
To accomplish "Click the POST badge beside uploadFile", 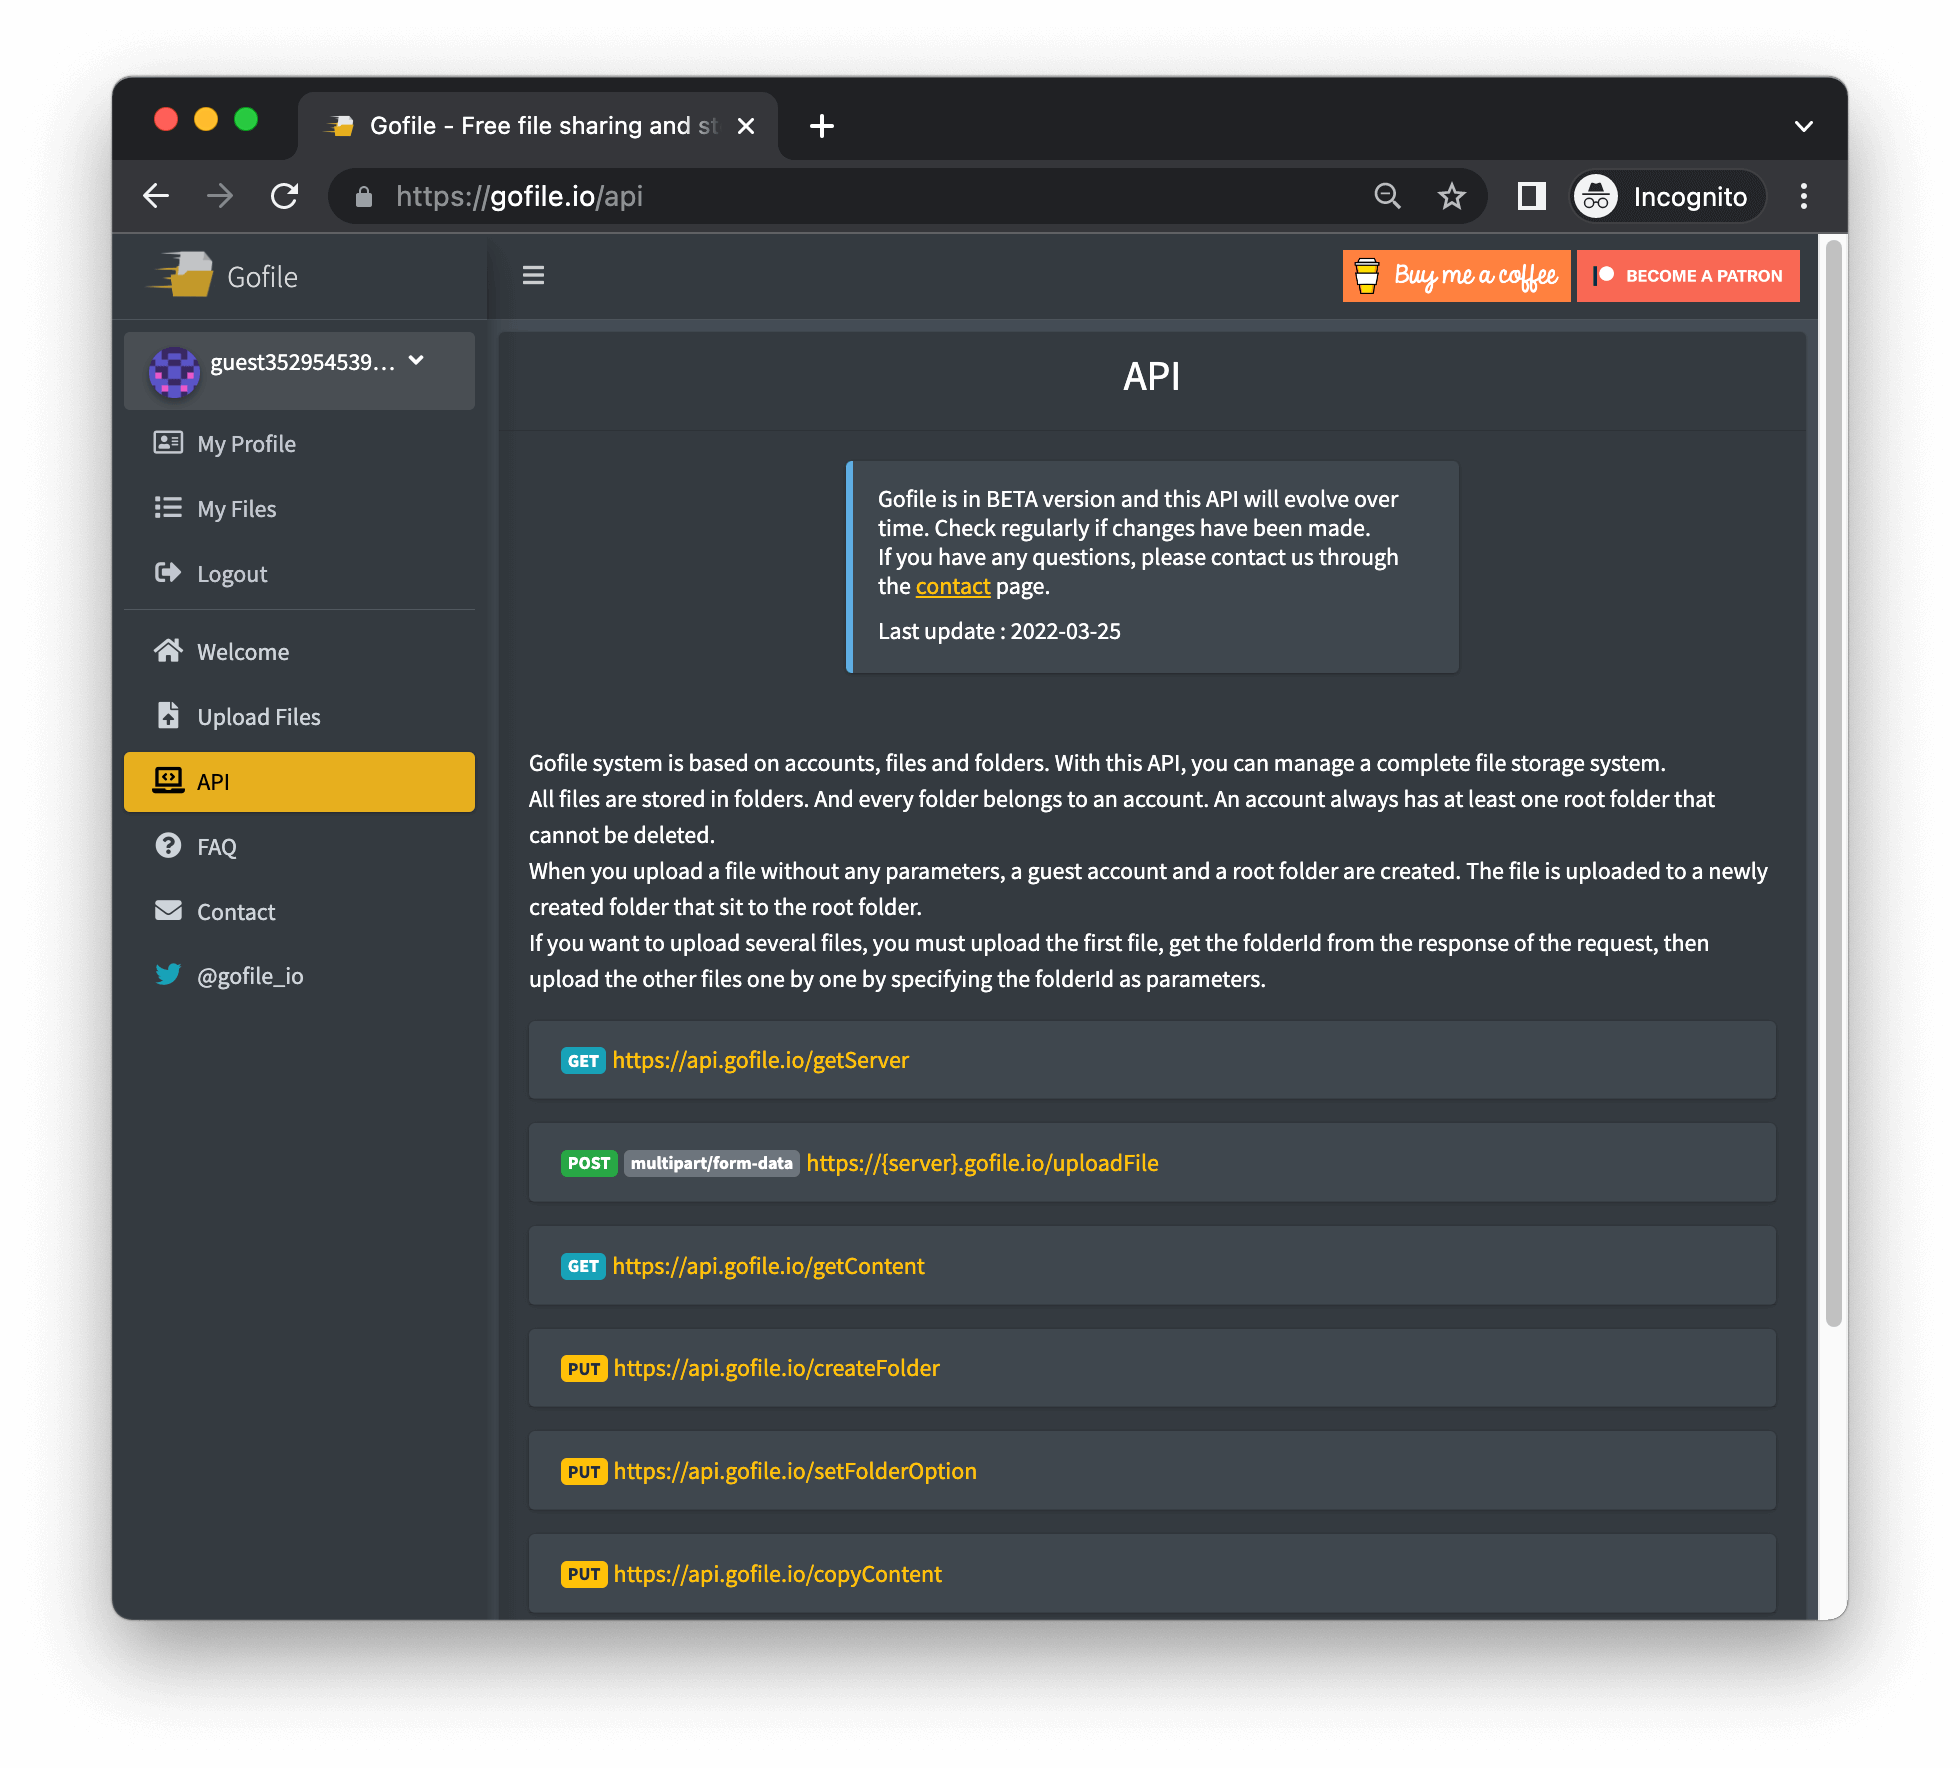I will tap(589, 1163).
